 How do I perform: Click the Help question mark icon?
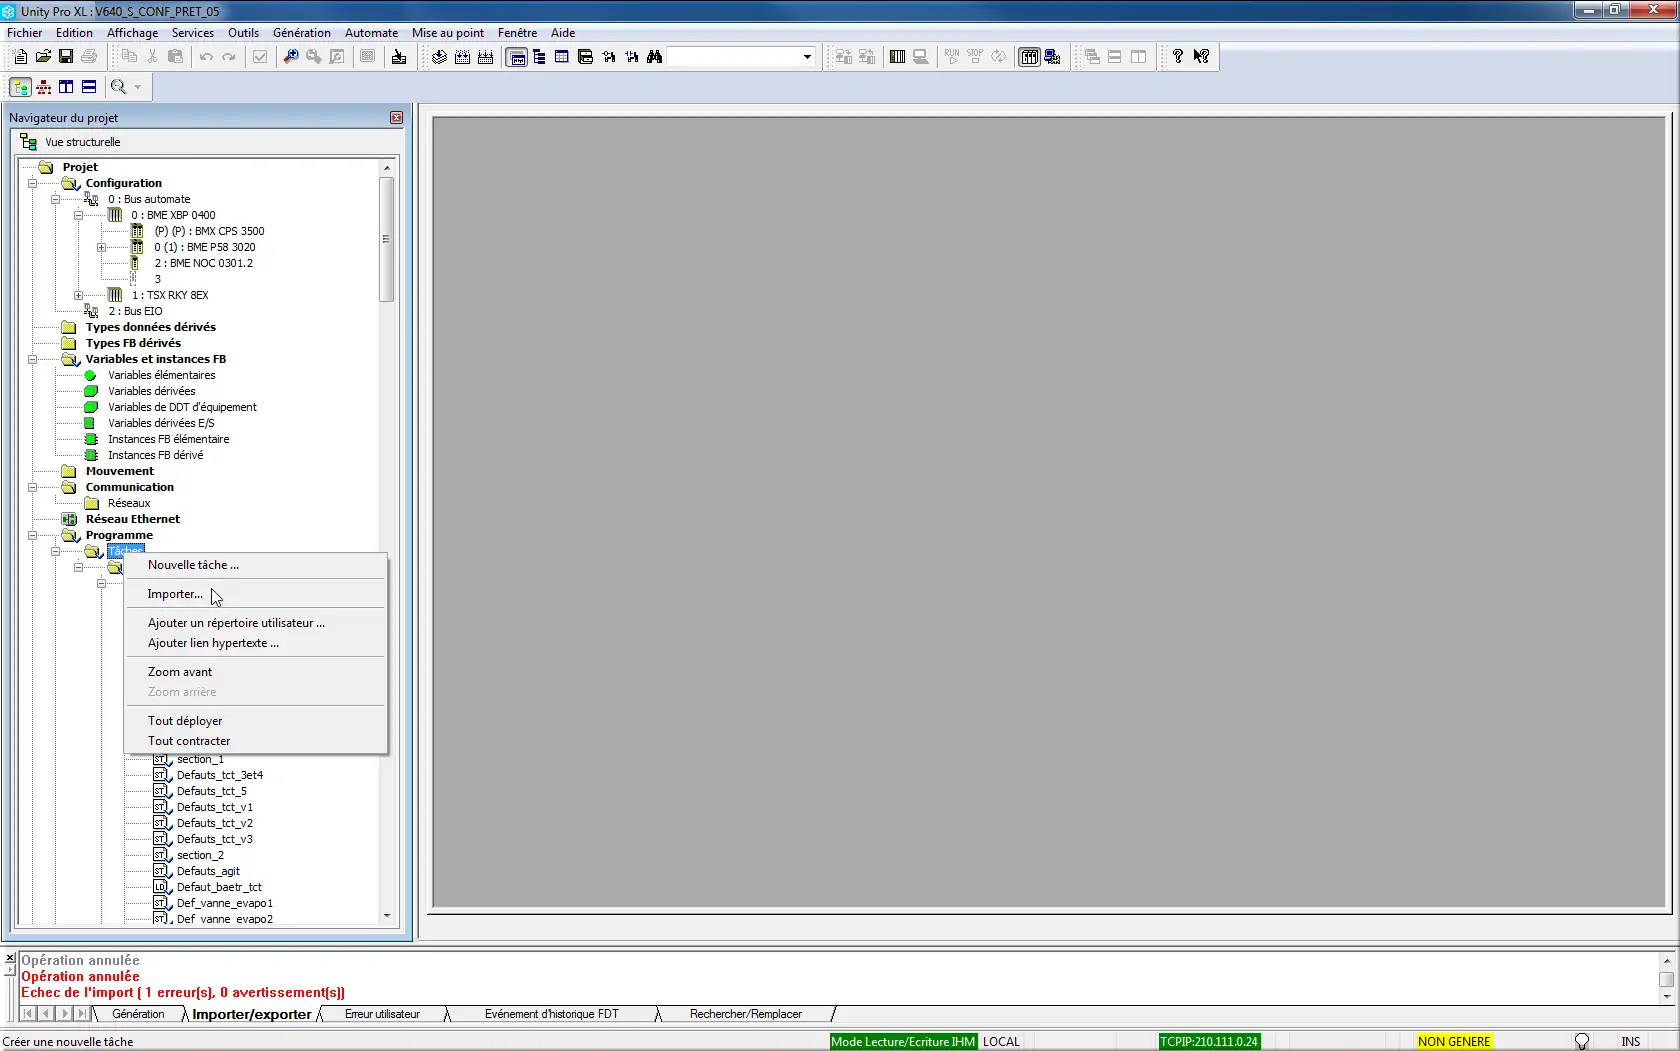coord(1178,57)
